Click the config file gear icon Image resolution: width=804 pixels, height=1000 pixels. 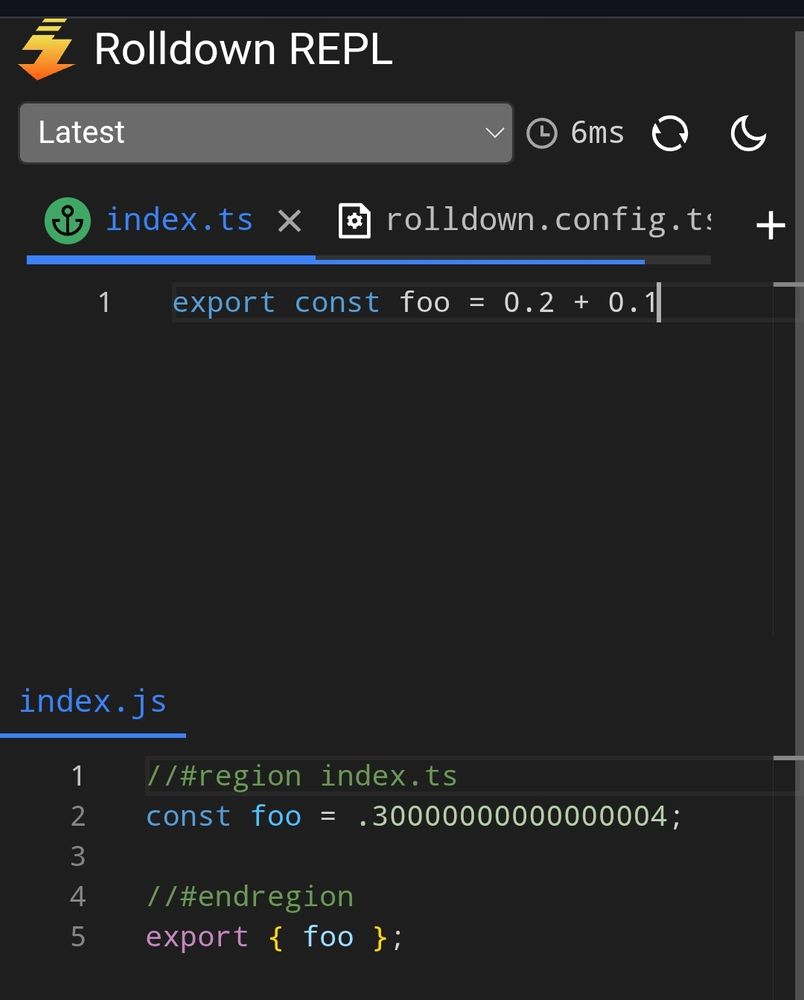354,221
